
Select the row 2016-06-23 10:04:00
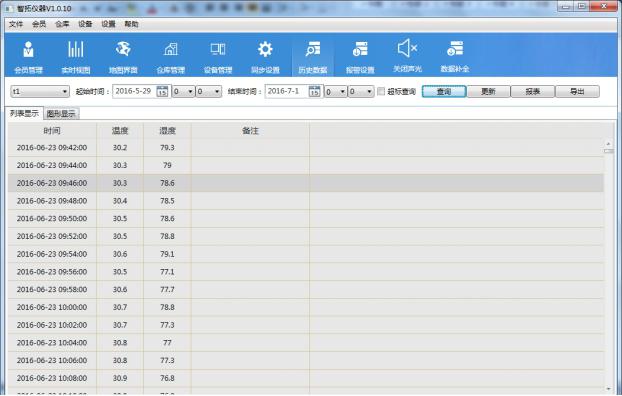click(306, 343)
